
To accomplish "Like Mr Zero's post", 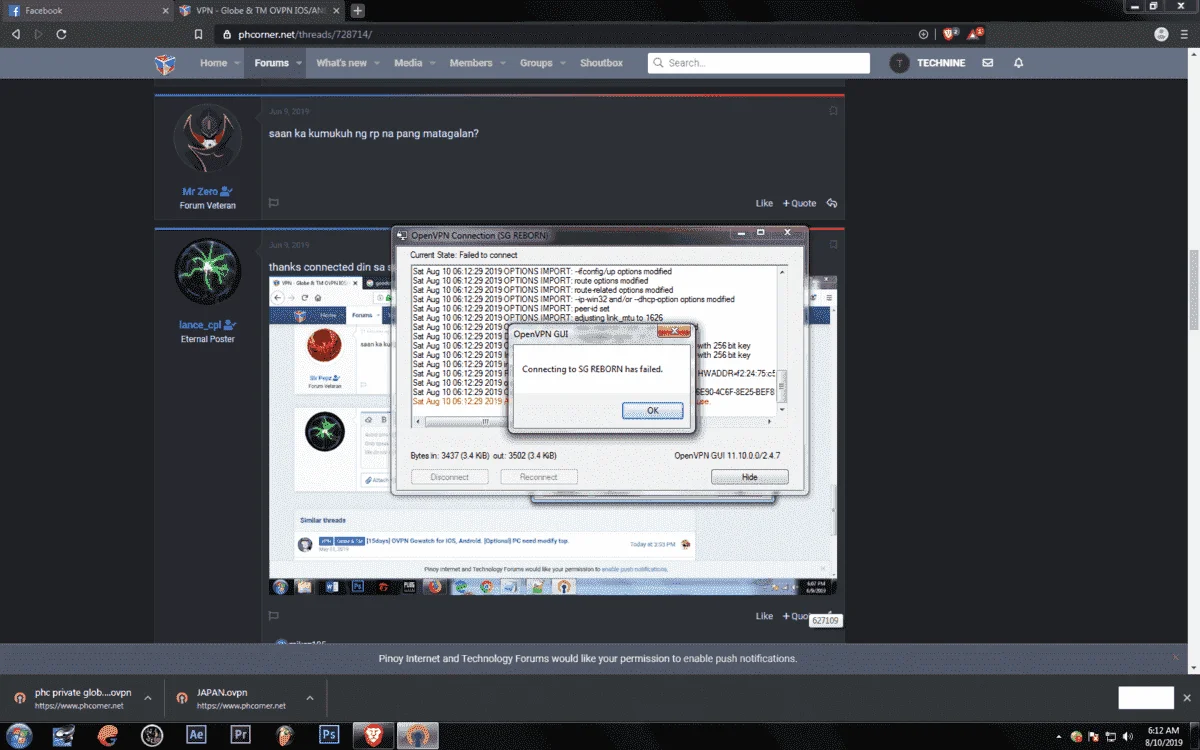I will pyautogui.click(x=764, y=203).
